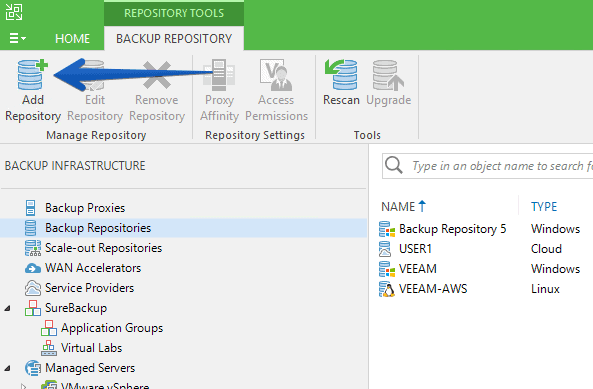593x389 pixels.
Task: Click the magnifier search icon
Action: (x=394, y=166)
